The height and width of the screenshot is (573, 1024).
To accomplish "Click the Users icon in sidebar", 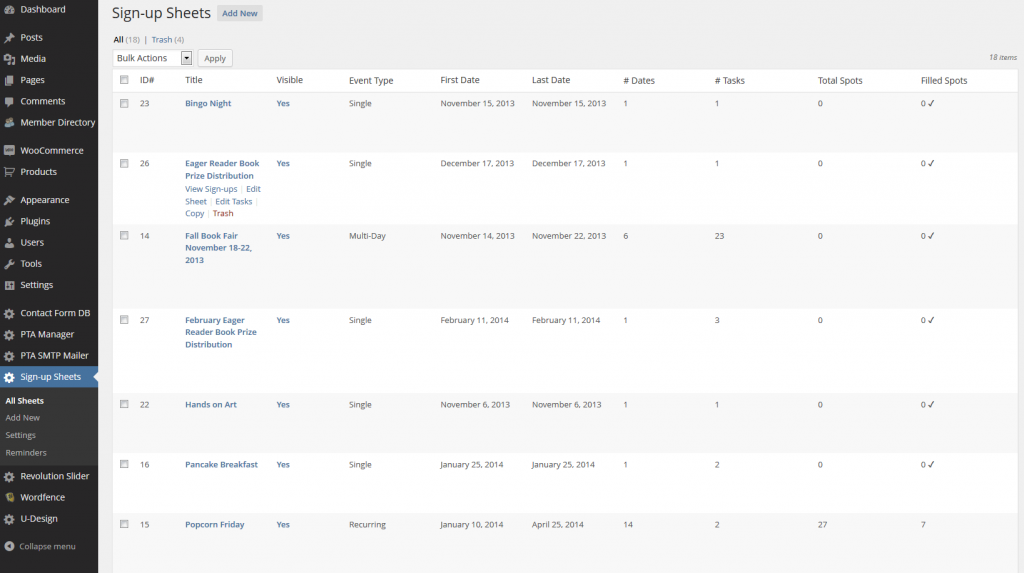I will pos(9,242).
